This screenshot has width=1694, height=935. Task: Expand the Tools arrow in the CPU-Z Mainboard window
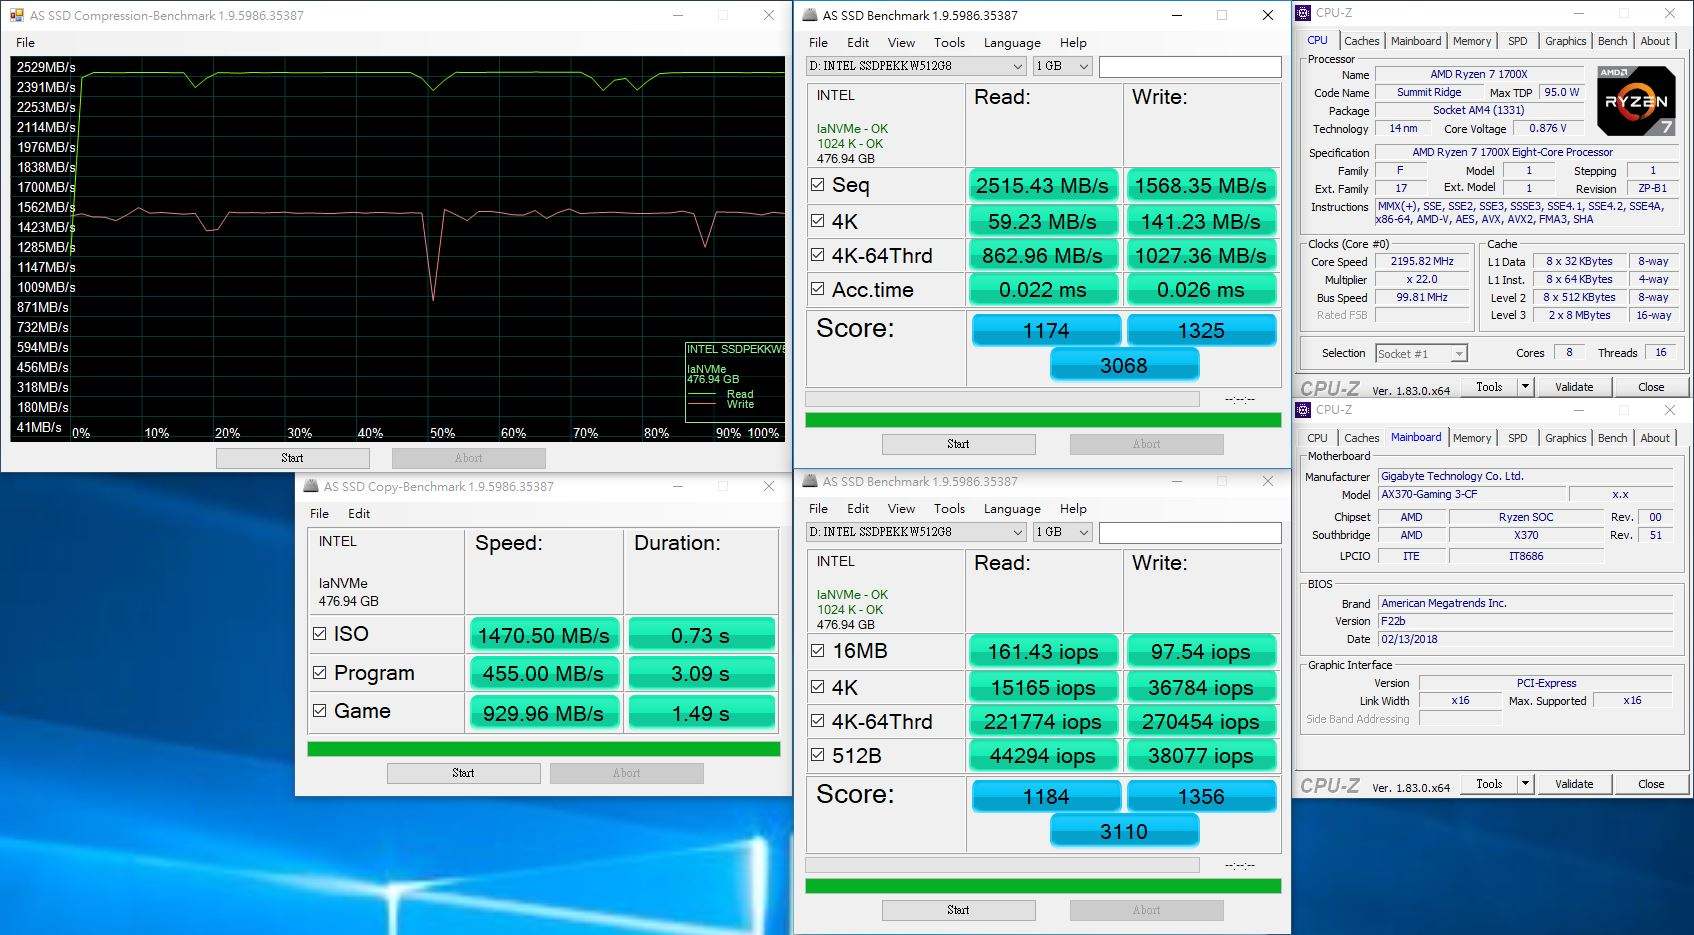[1525, 784]
